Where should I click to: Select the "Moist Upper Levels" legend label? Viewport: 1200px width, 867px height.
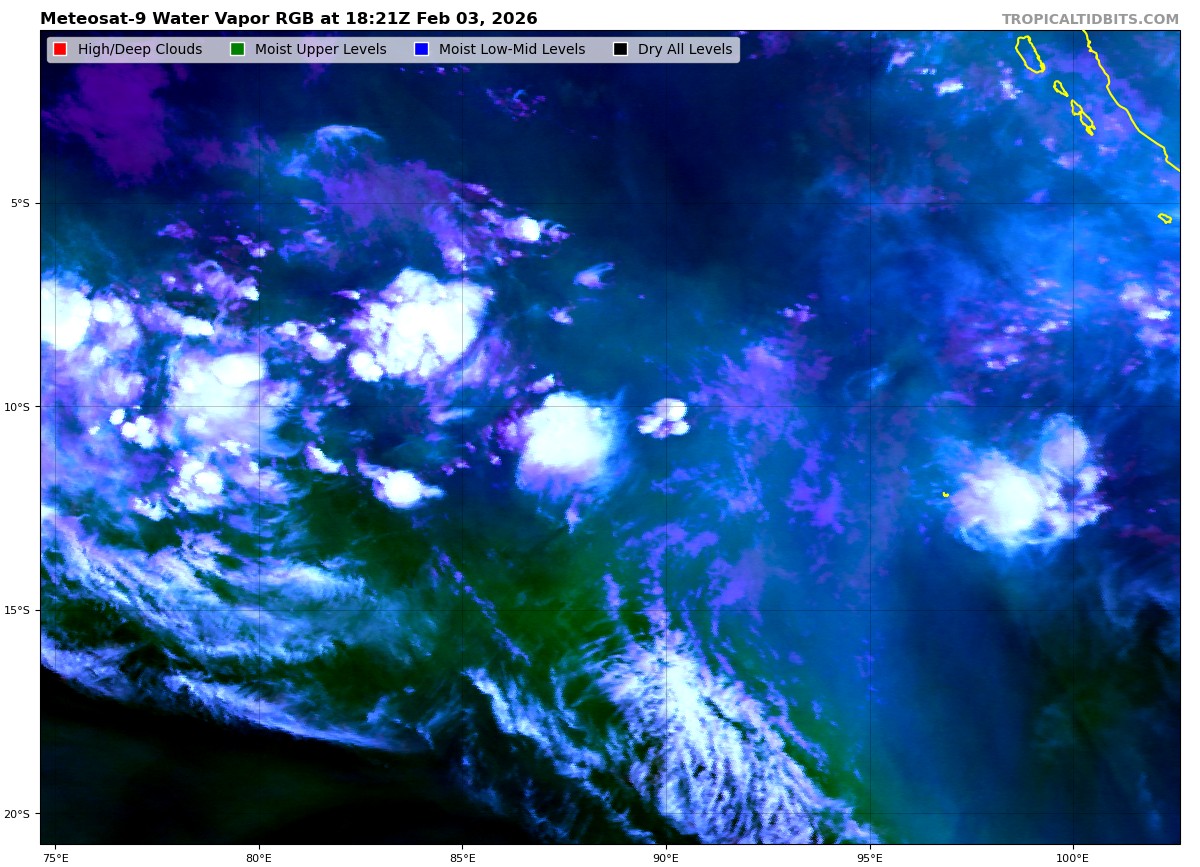coord(320,50)
